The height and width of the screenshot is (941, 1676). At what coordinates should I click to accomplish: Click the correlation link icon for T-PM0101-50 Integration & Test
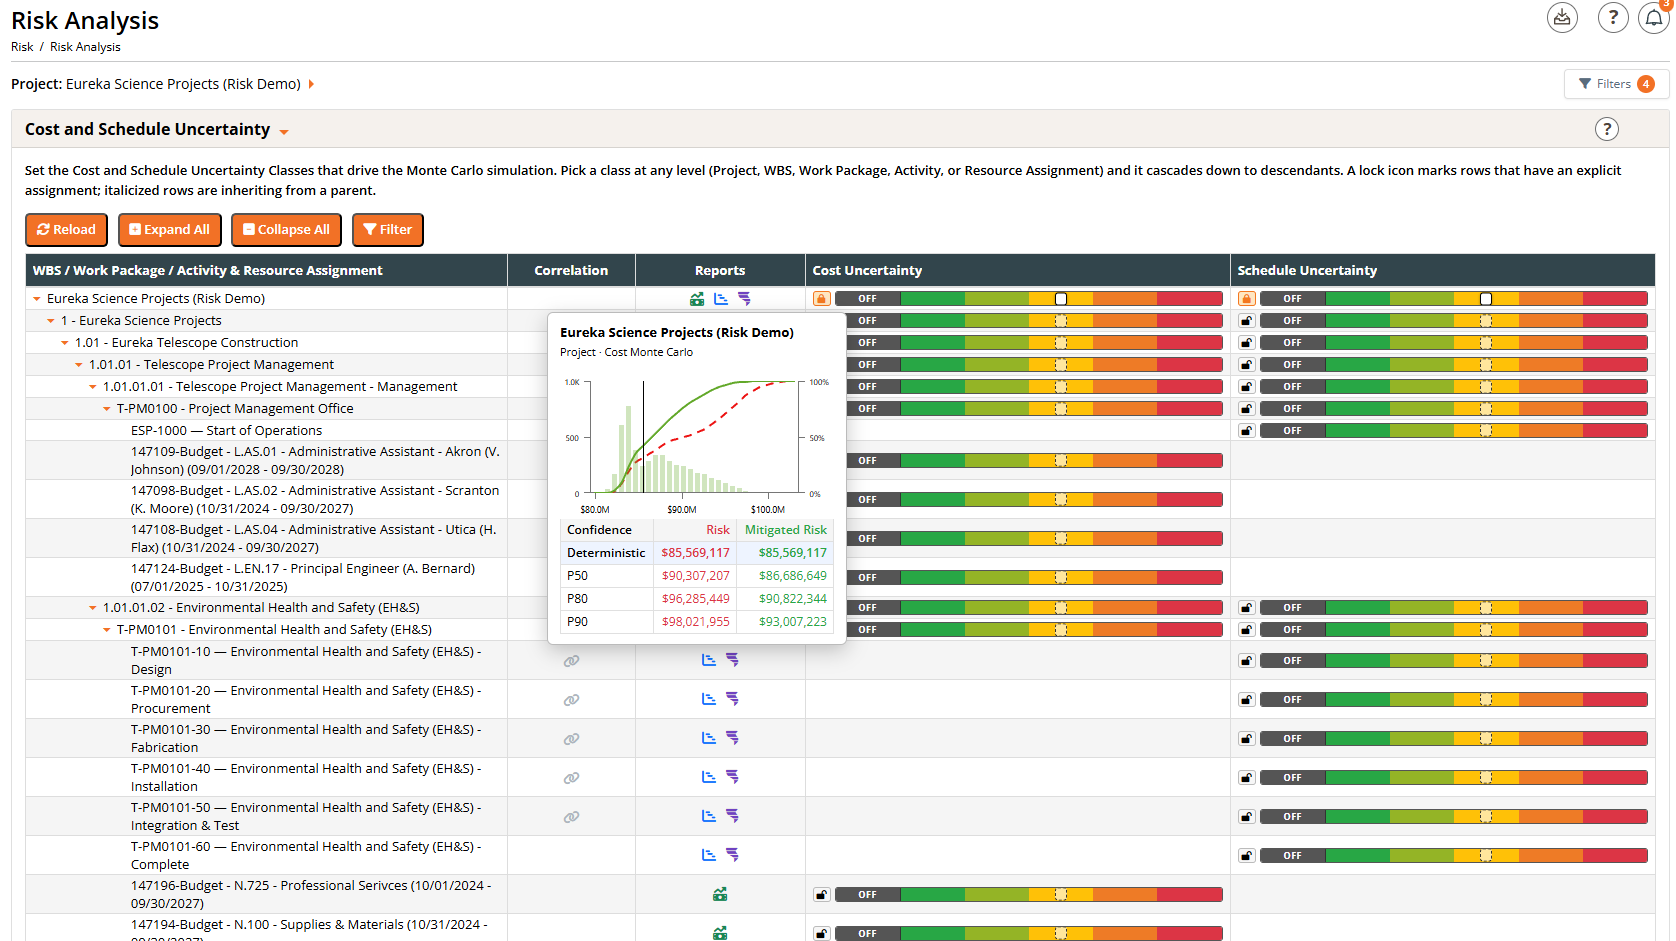[x=571, y=817]
